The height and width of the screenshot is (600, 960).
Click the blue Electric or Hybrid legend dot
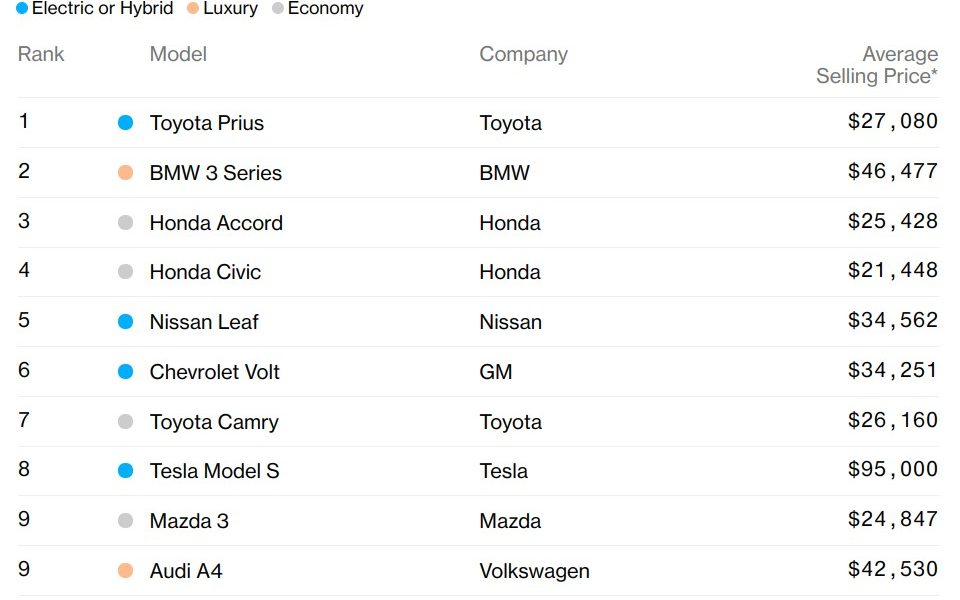22,9
